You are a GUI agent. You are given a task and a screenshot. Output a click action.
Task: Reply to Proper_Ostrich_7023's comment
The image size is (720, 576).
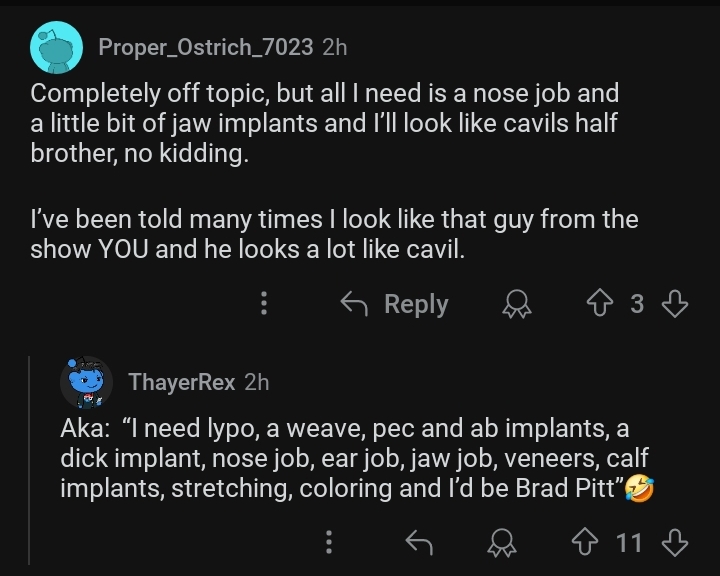click(x=394, y=304)
